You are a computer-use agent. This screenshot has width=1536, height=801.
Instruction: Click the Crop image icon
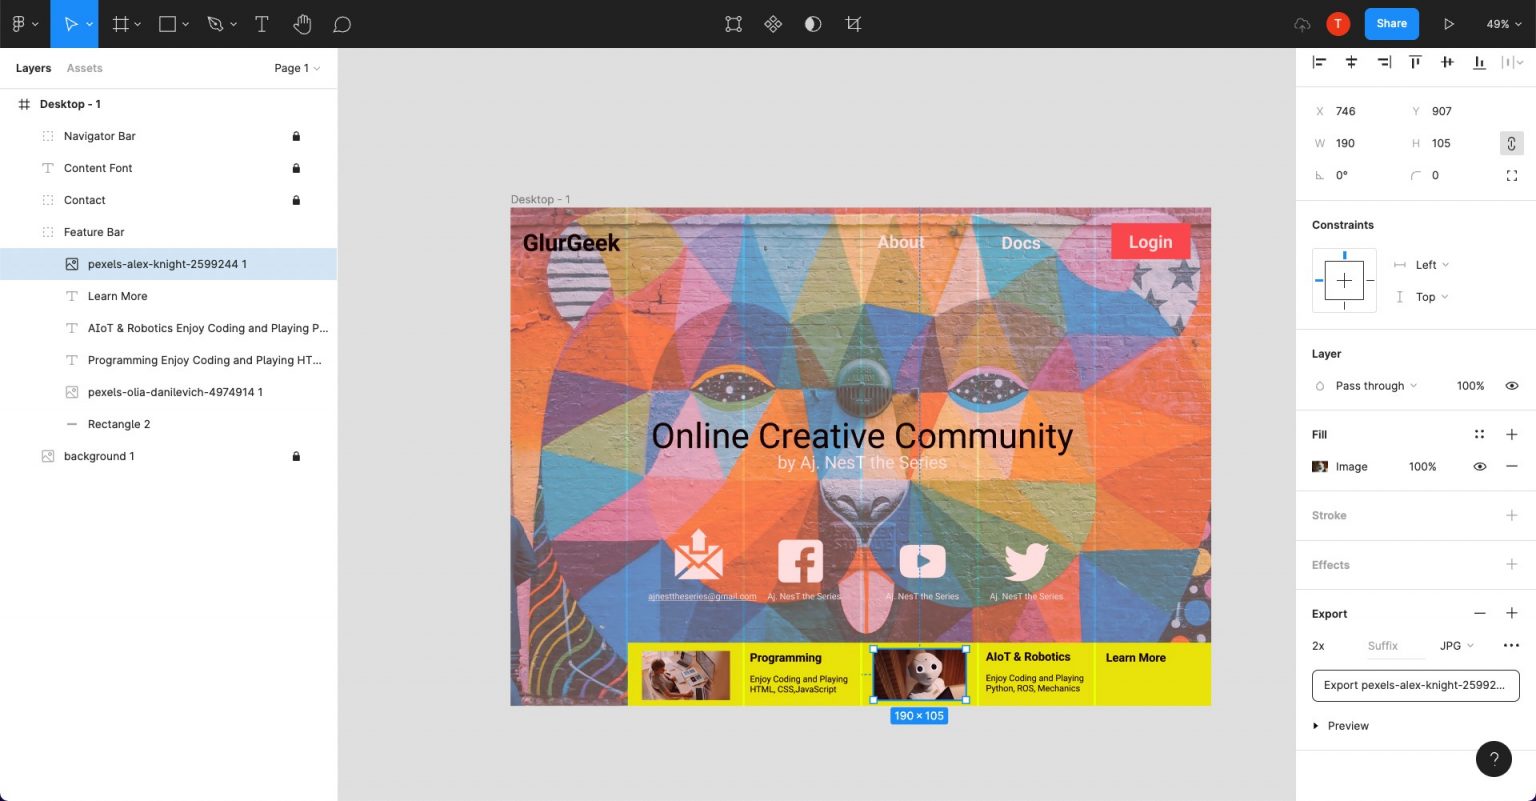coord(853,24)
